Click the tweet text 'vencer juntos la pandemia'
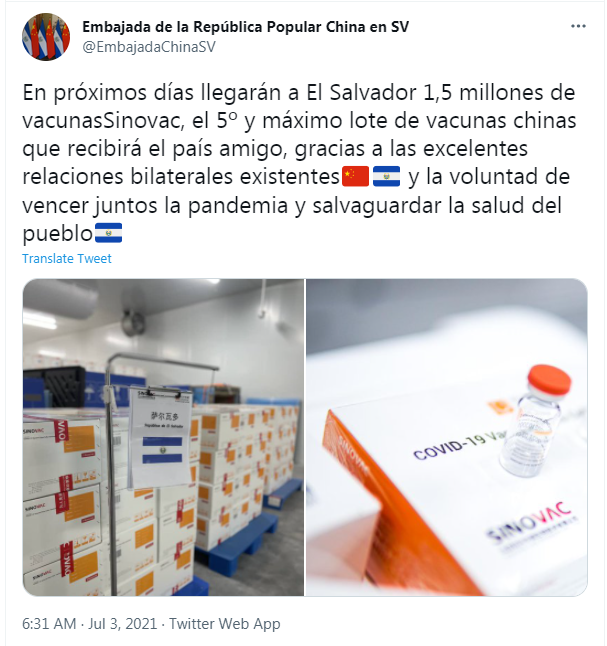 tap(155, 206)
